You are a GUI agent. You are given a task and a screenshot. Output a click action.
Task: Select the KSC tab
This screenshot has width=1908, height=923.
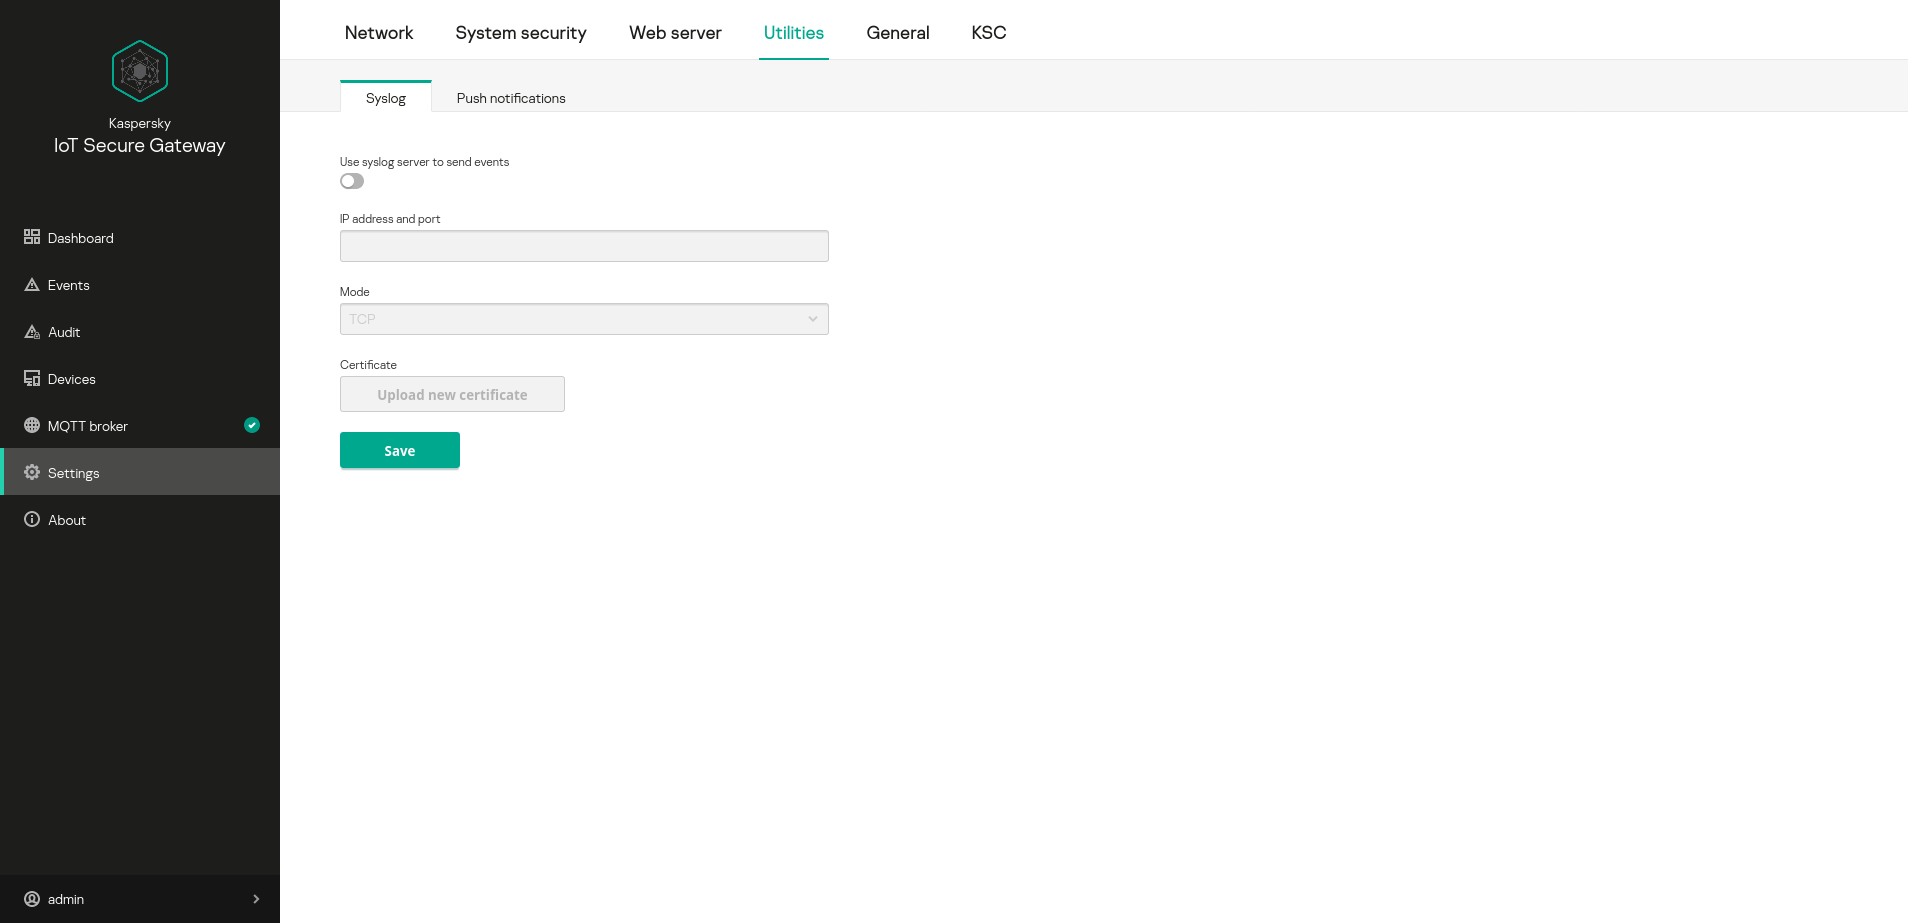(988, 33)
